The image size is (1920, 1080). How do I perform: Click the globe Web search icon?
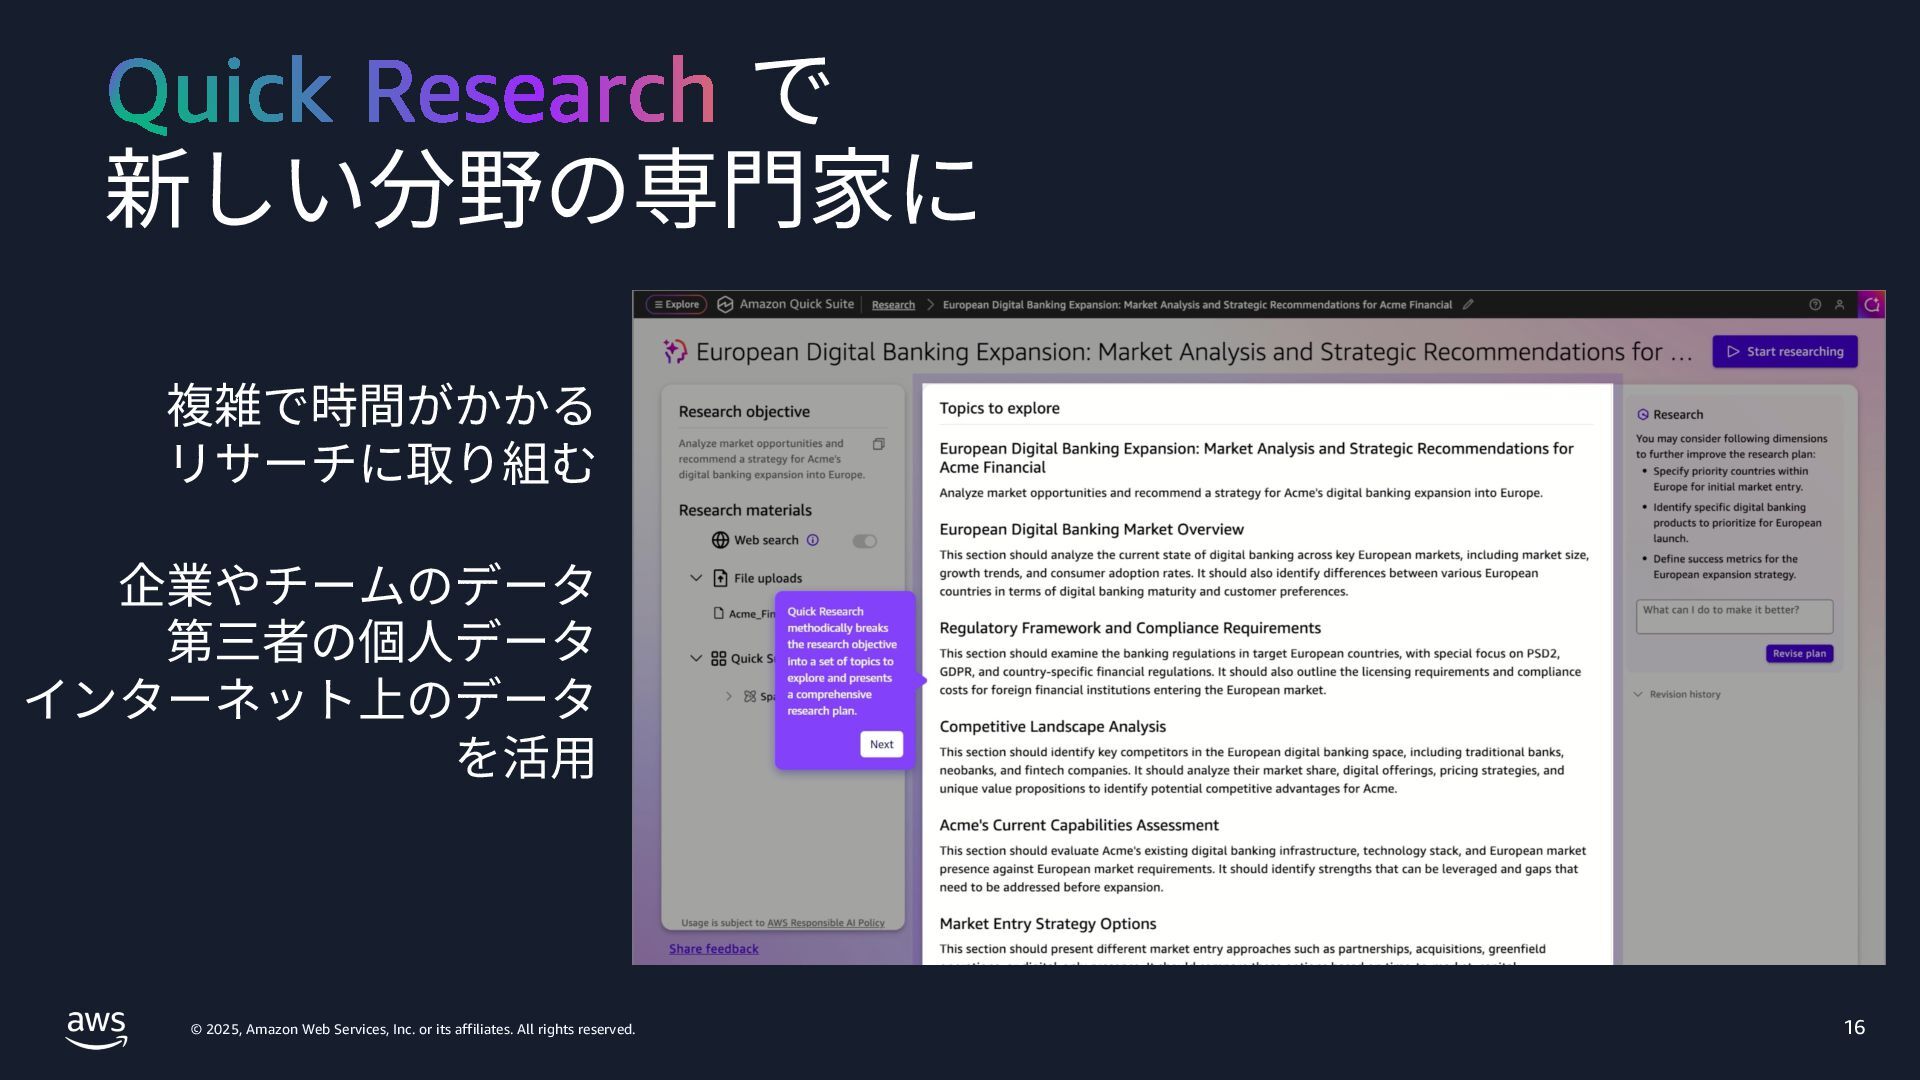(x=720, y=540)
